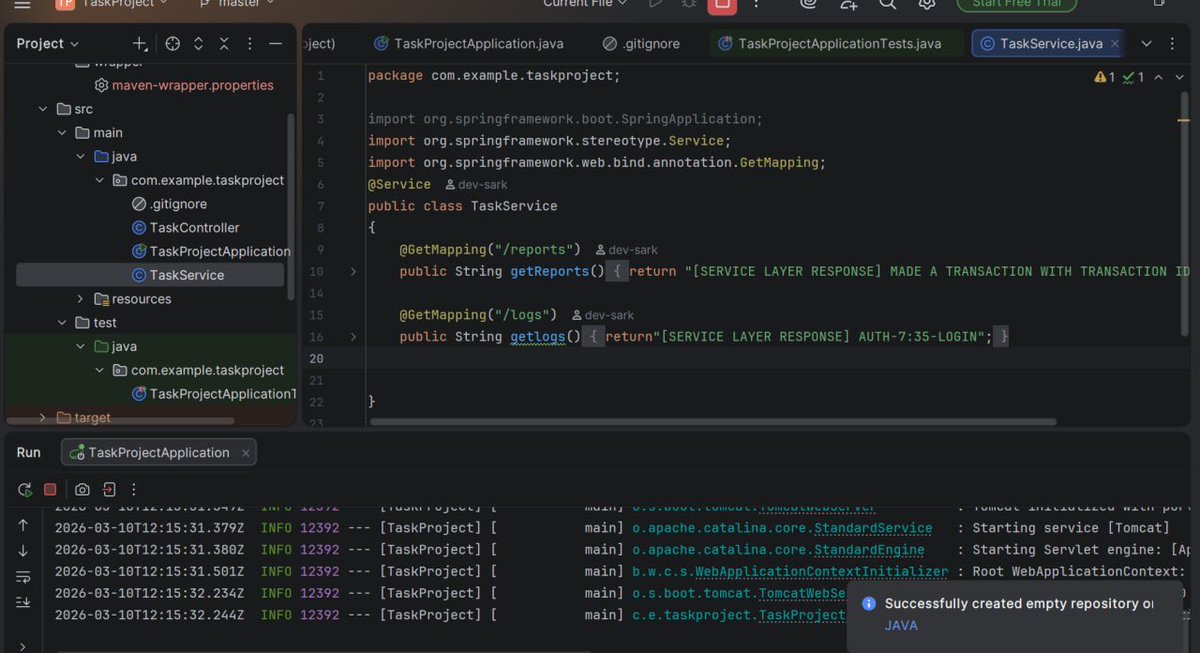
Task: Collapse com.example.taskproject package under main
Action: pos(99,181)
